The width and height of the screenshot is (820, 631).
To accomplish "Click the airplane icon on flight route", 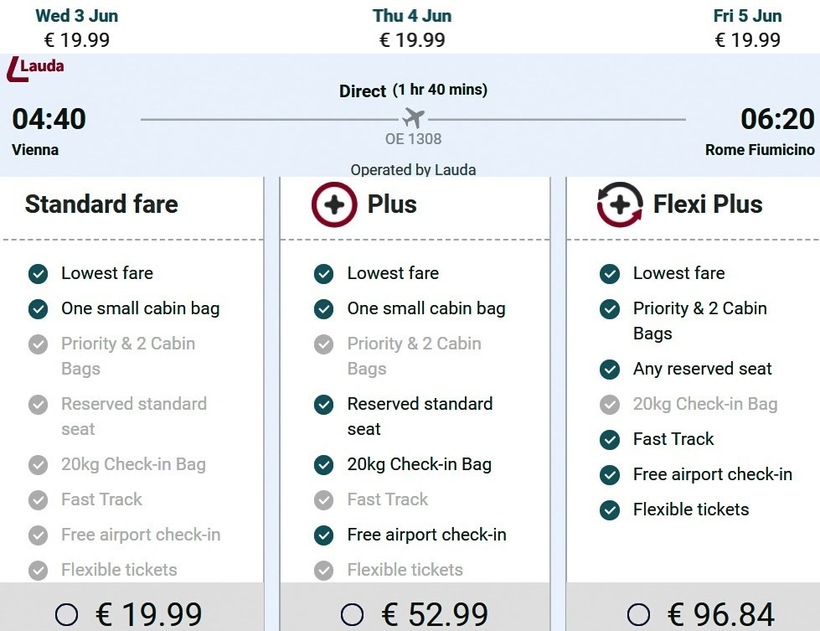I will tap(413, 118).
